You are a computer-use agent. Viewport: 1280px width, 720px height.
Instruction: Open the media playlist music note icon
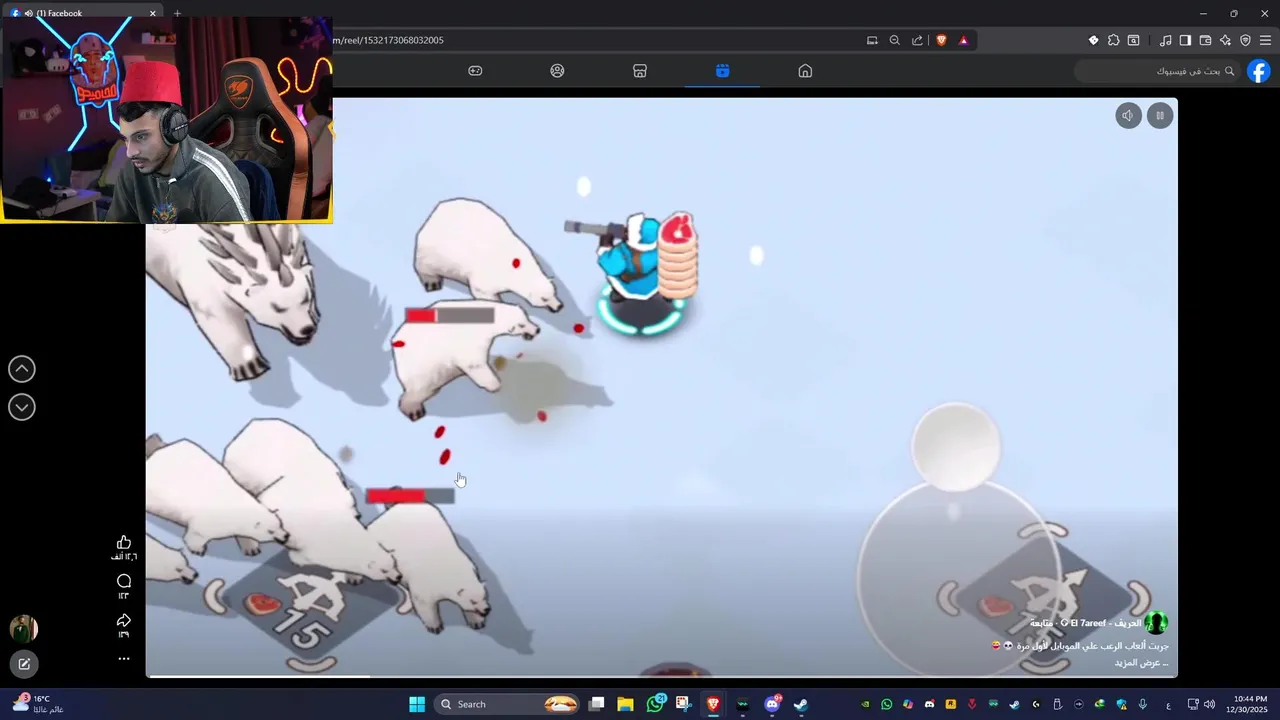(1165, 40)
